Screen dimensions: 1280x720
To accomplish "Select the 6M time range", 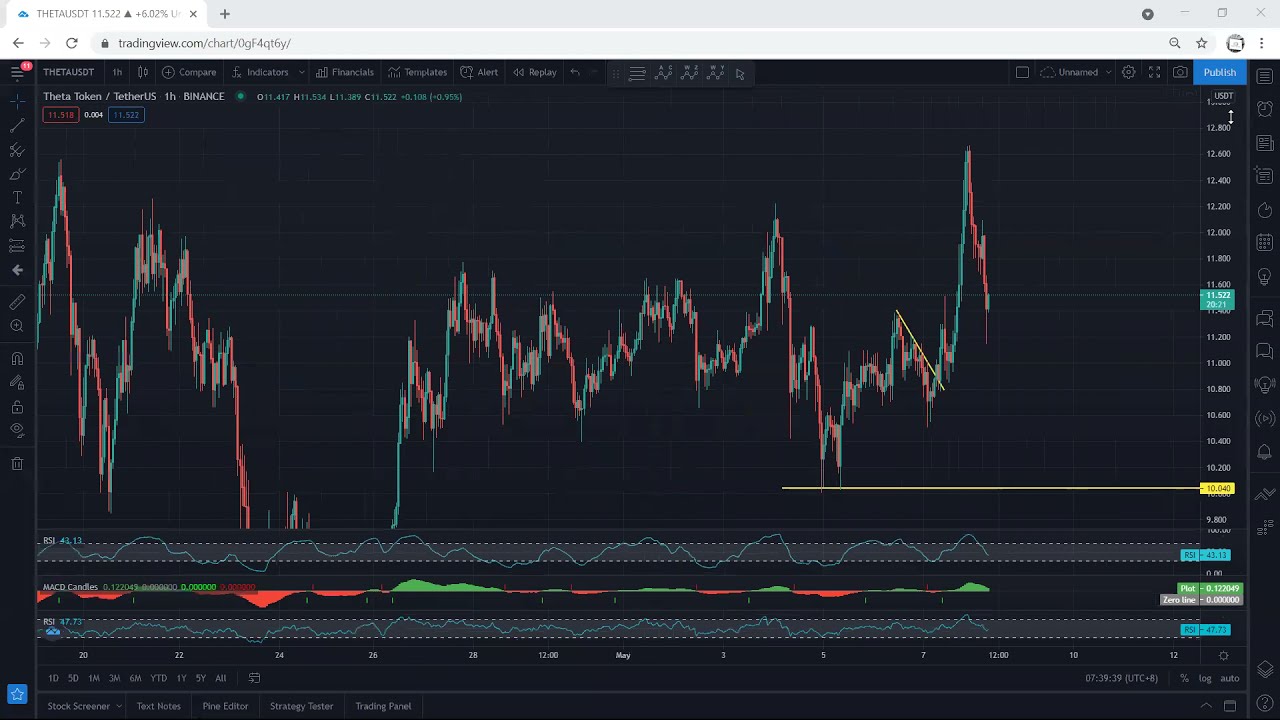I will [x=135, y=678].
